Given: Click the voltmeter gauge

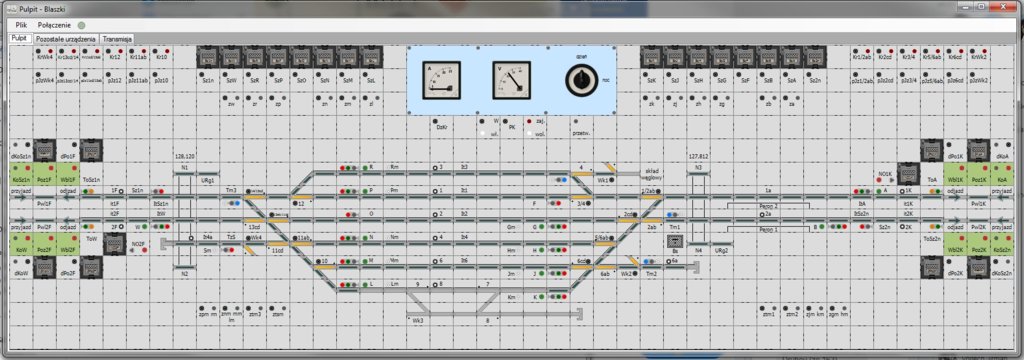Looking at the screenshot, I should tap(511, 80).
